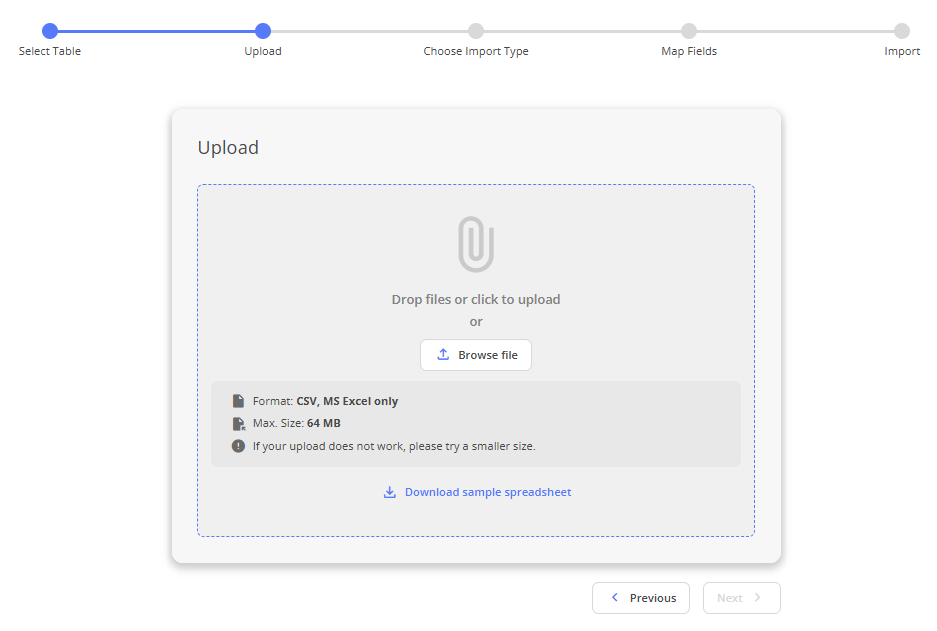Click the large paperclip attachment icon

(x=476, y=244)
